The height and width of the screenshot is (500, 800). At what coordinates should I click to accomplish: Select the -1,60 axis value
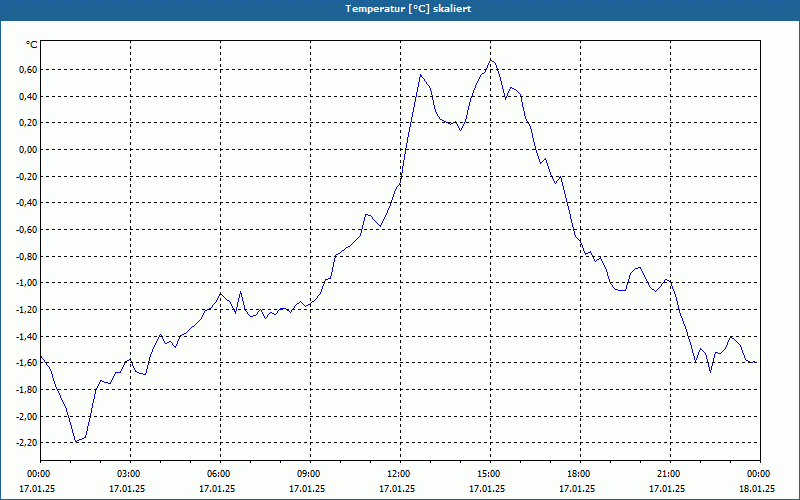coord(27,363)
